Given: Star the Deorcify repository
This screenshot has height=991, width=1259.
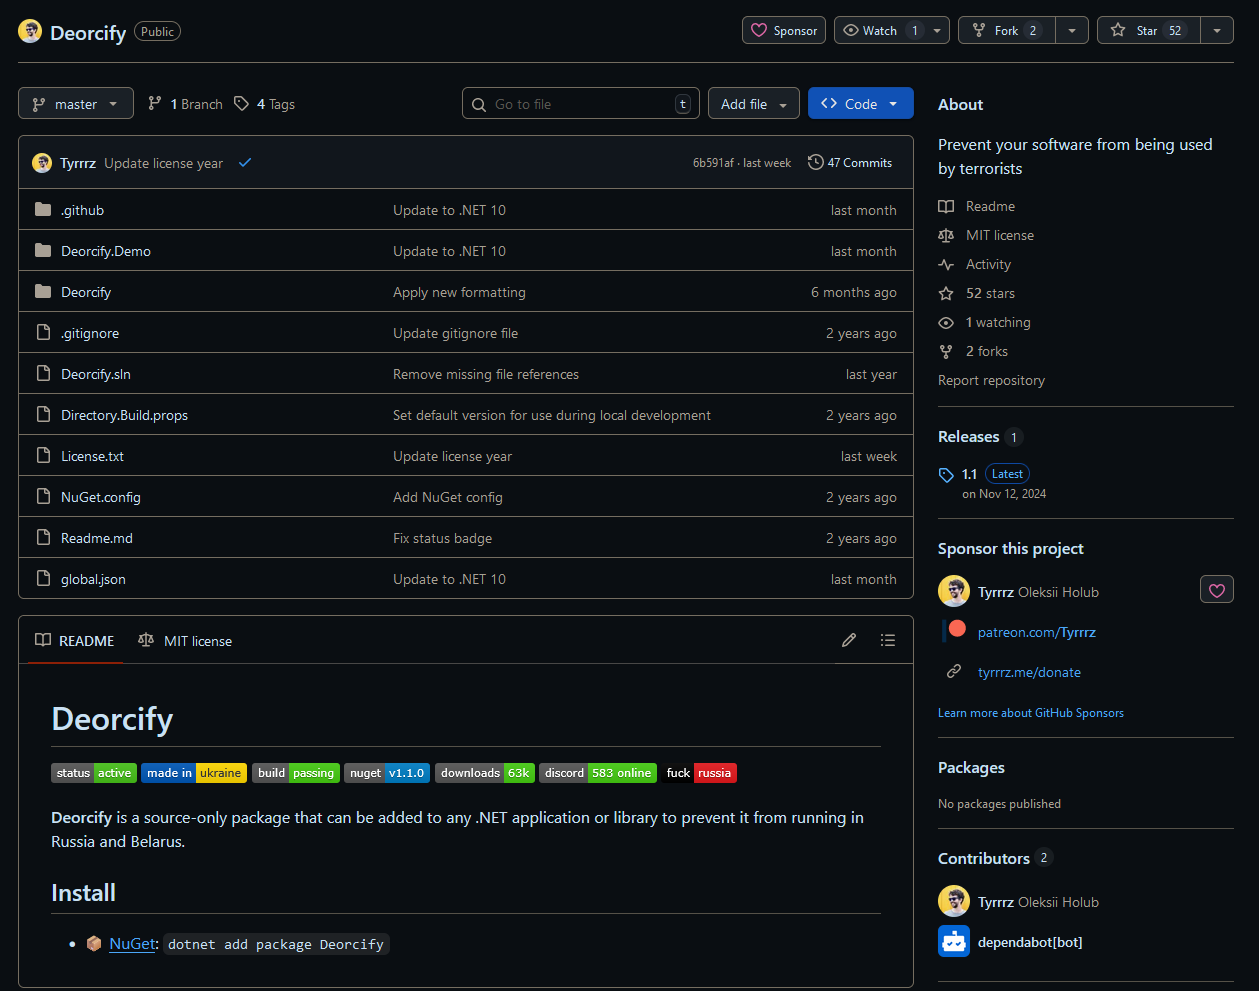Looking at the screenshot, I should coord(1148,30).
